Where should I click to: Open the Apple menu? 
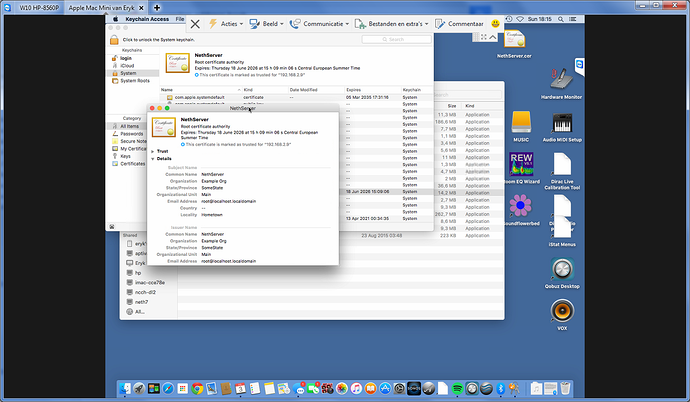[x=115, y=19]
